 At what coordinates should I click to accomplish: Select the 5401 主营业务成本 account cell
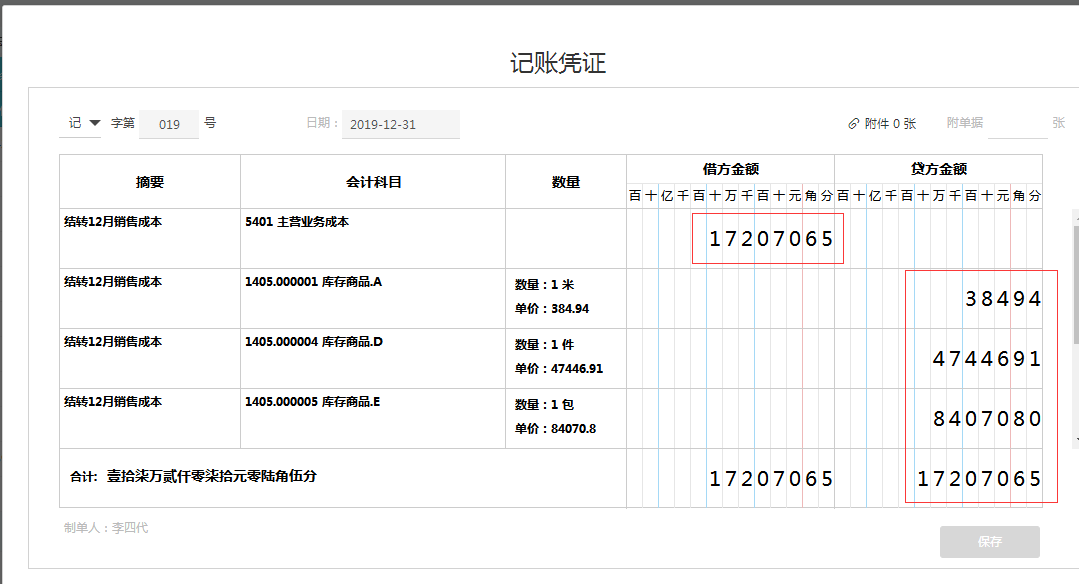click(x=373, y=239)
